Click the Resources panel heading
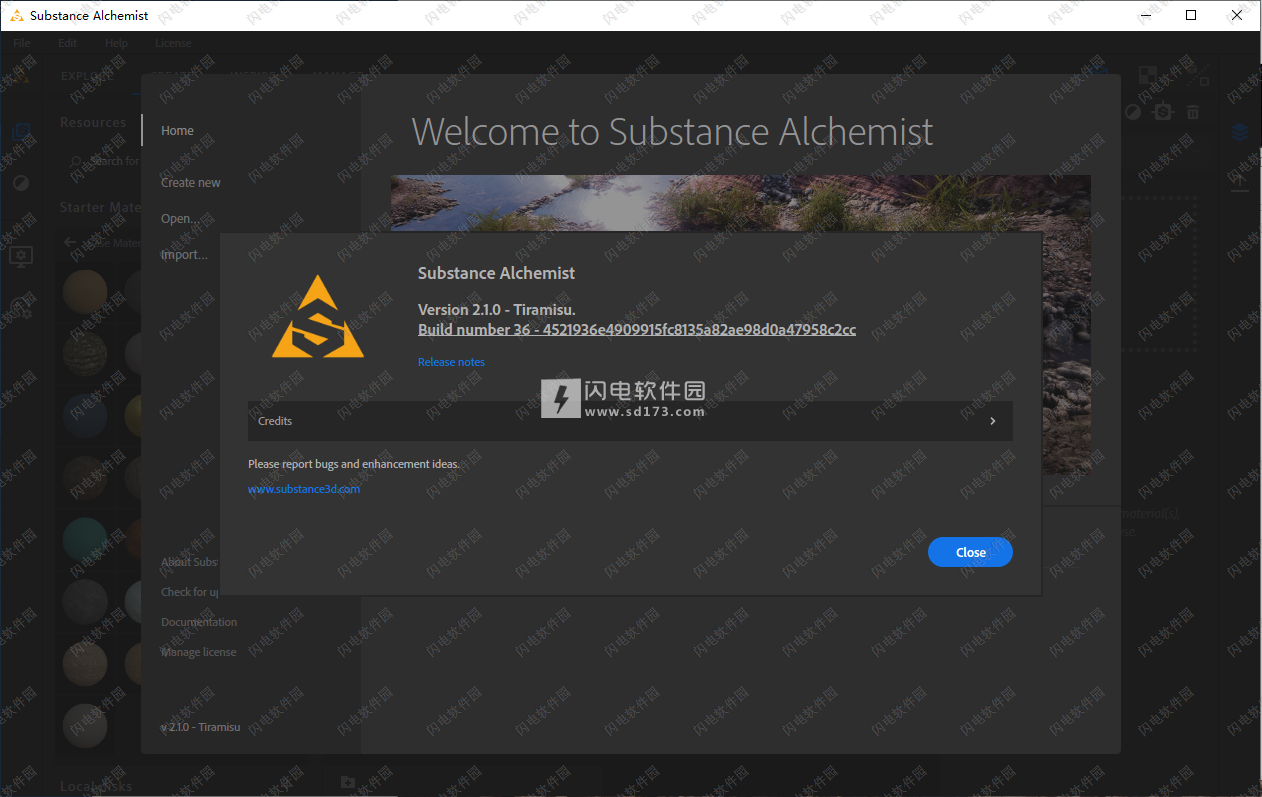This screenshot has height=797, width=1262. click(x=93, y=123)
